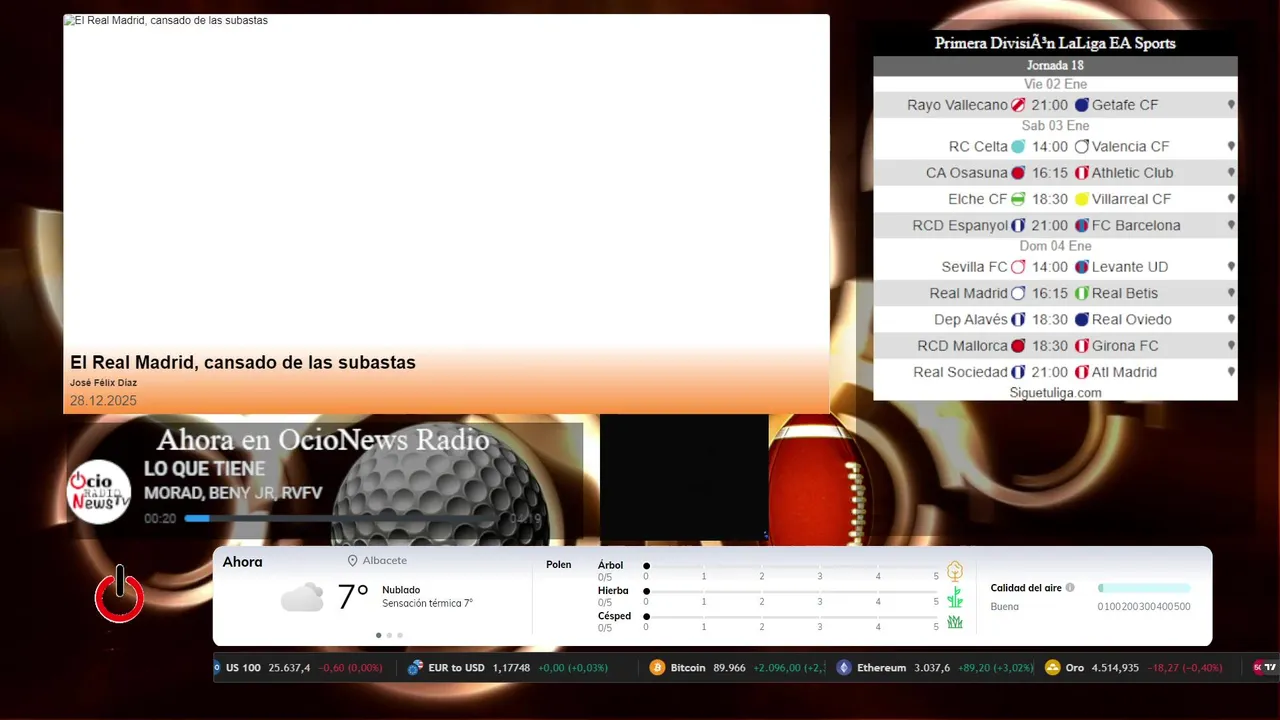1280x720 pixels.
Task: Click stadium pin for Elche CF match
Action: (x=1231, y=199)
